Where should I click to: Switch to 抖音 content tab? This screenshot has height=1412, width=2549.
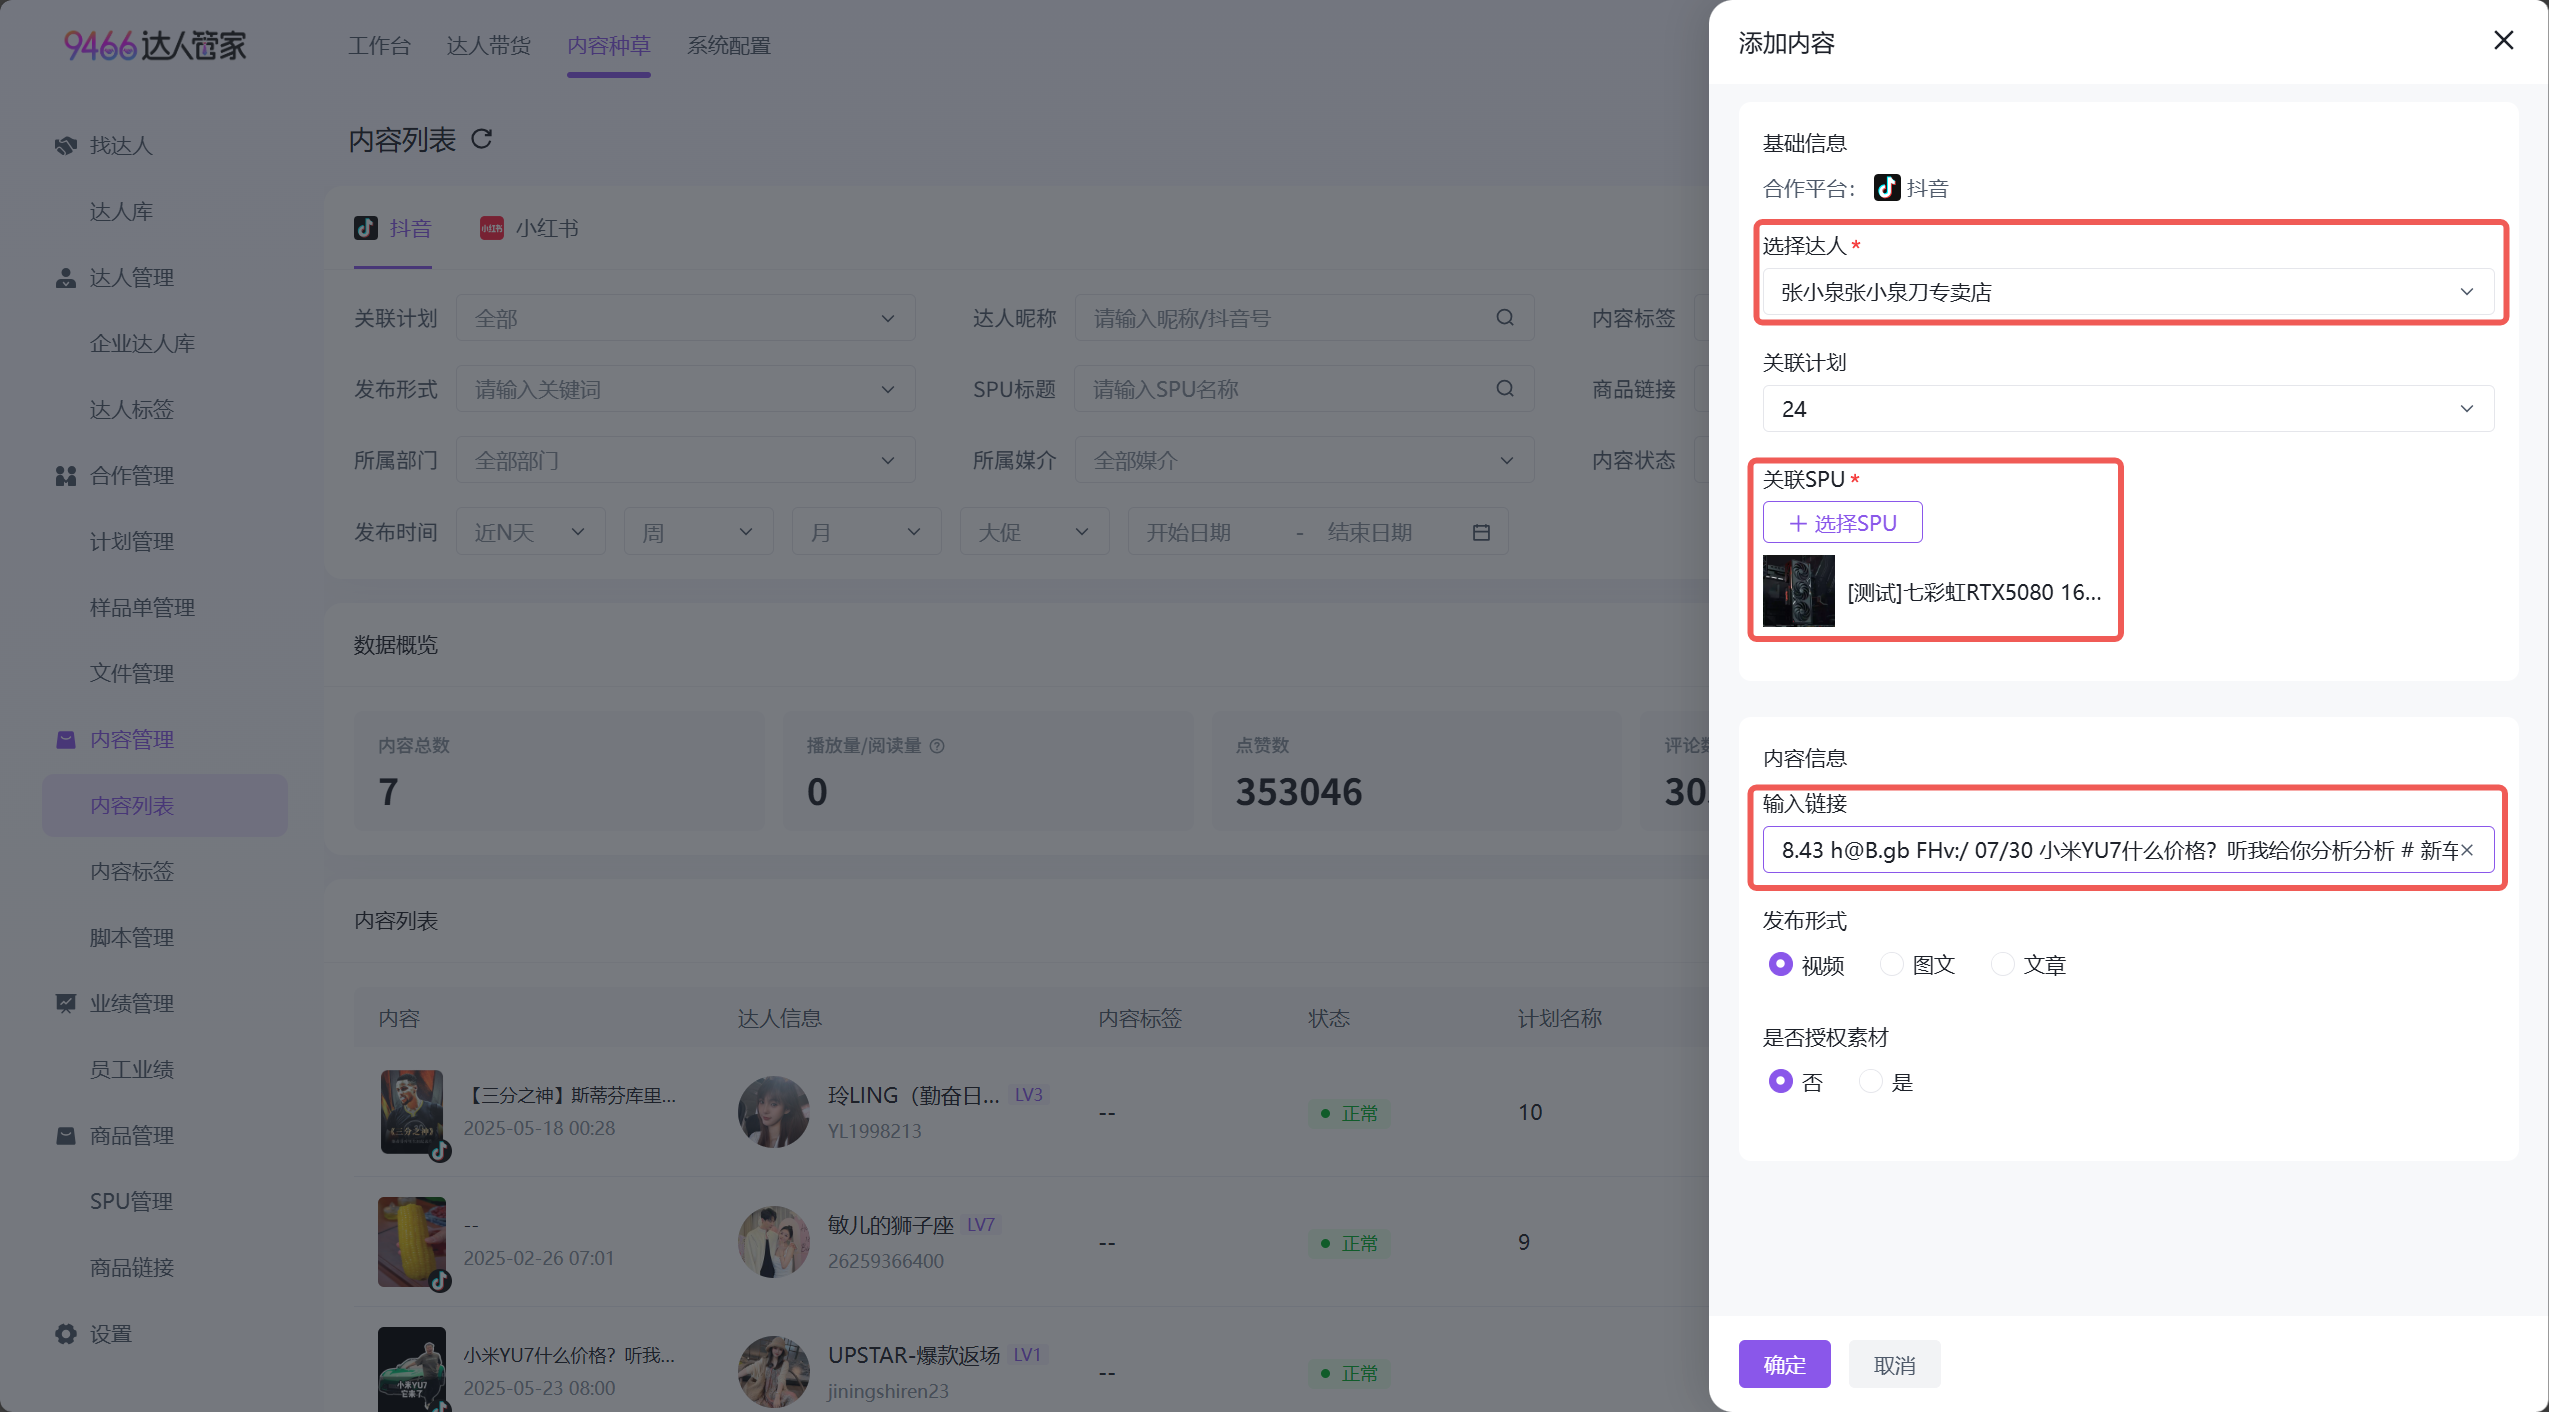pos(393,228)
